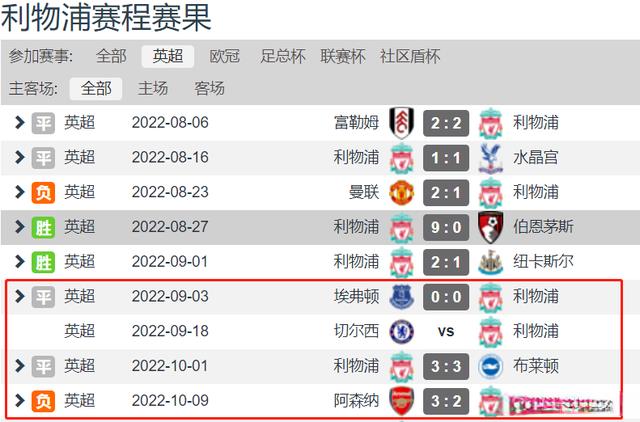Screen dimensions: 640x422
Task: Click the 纽卡斯尔 team name link
Action: pyautogui.click(x=543, y=262)
